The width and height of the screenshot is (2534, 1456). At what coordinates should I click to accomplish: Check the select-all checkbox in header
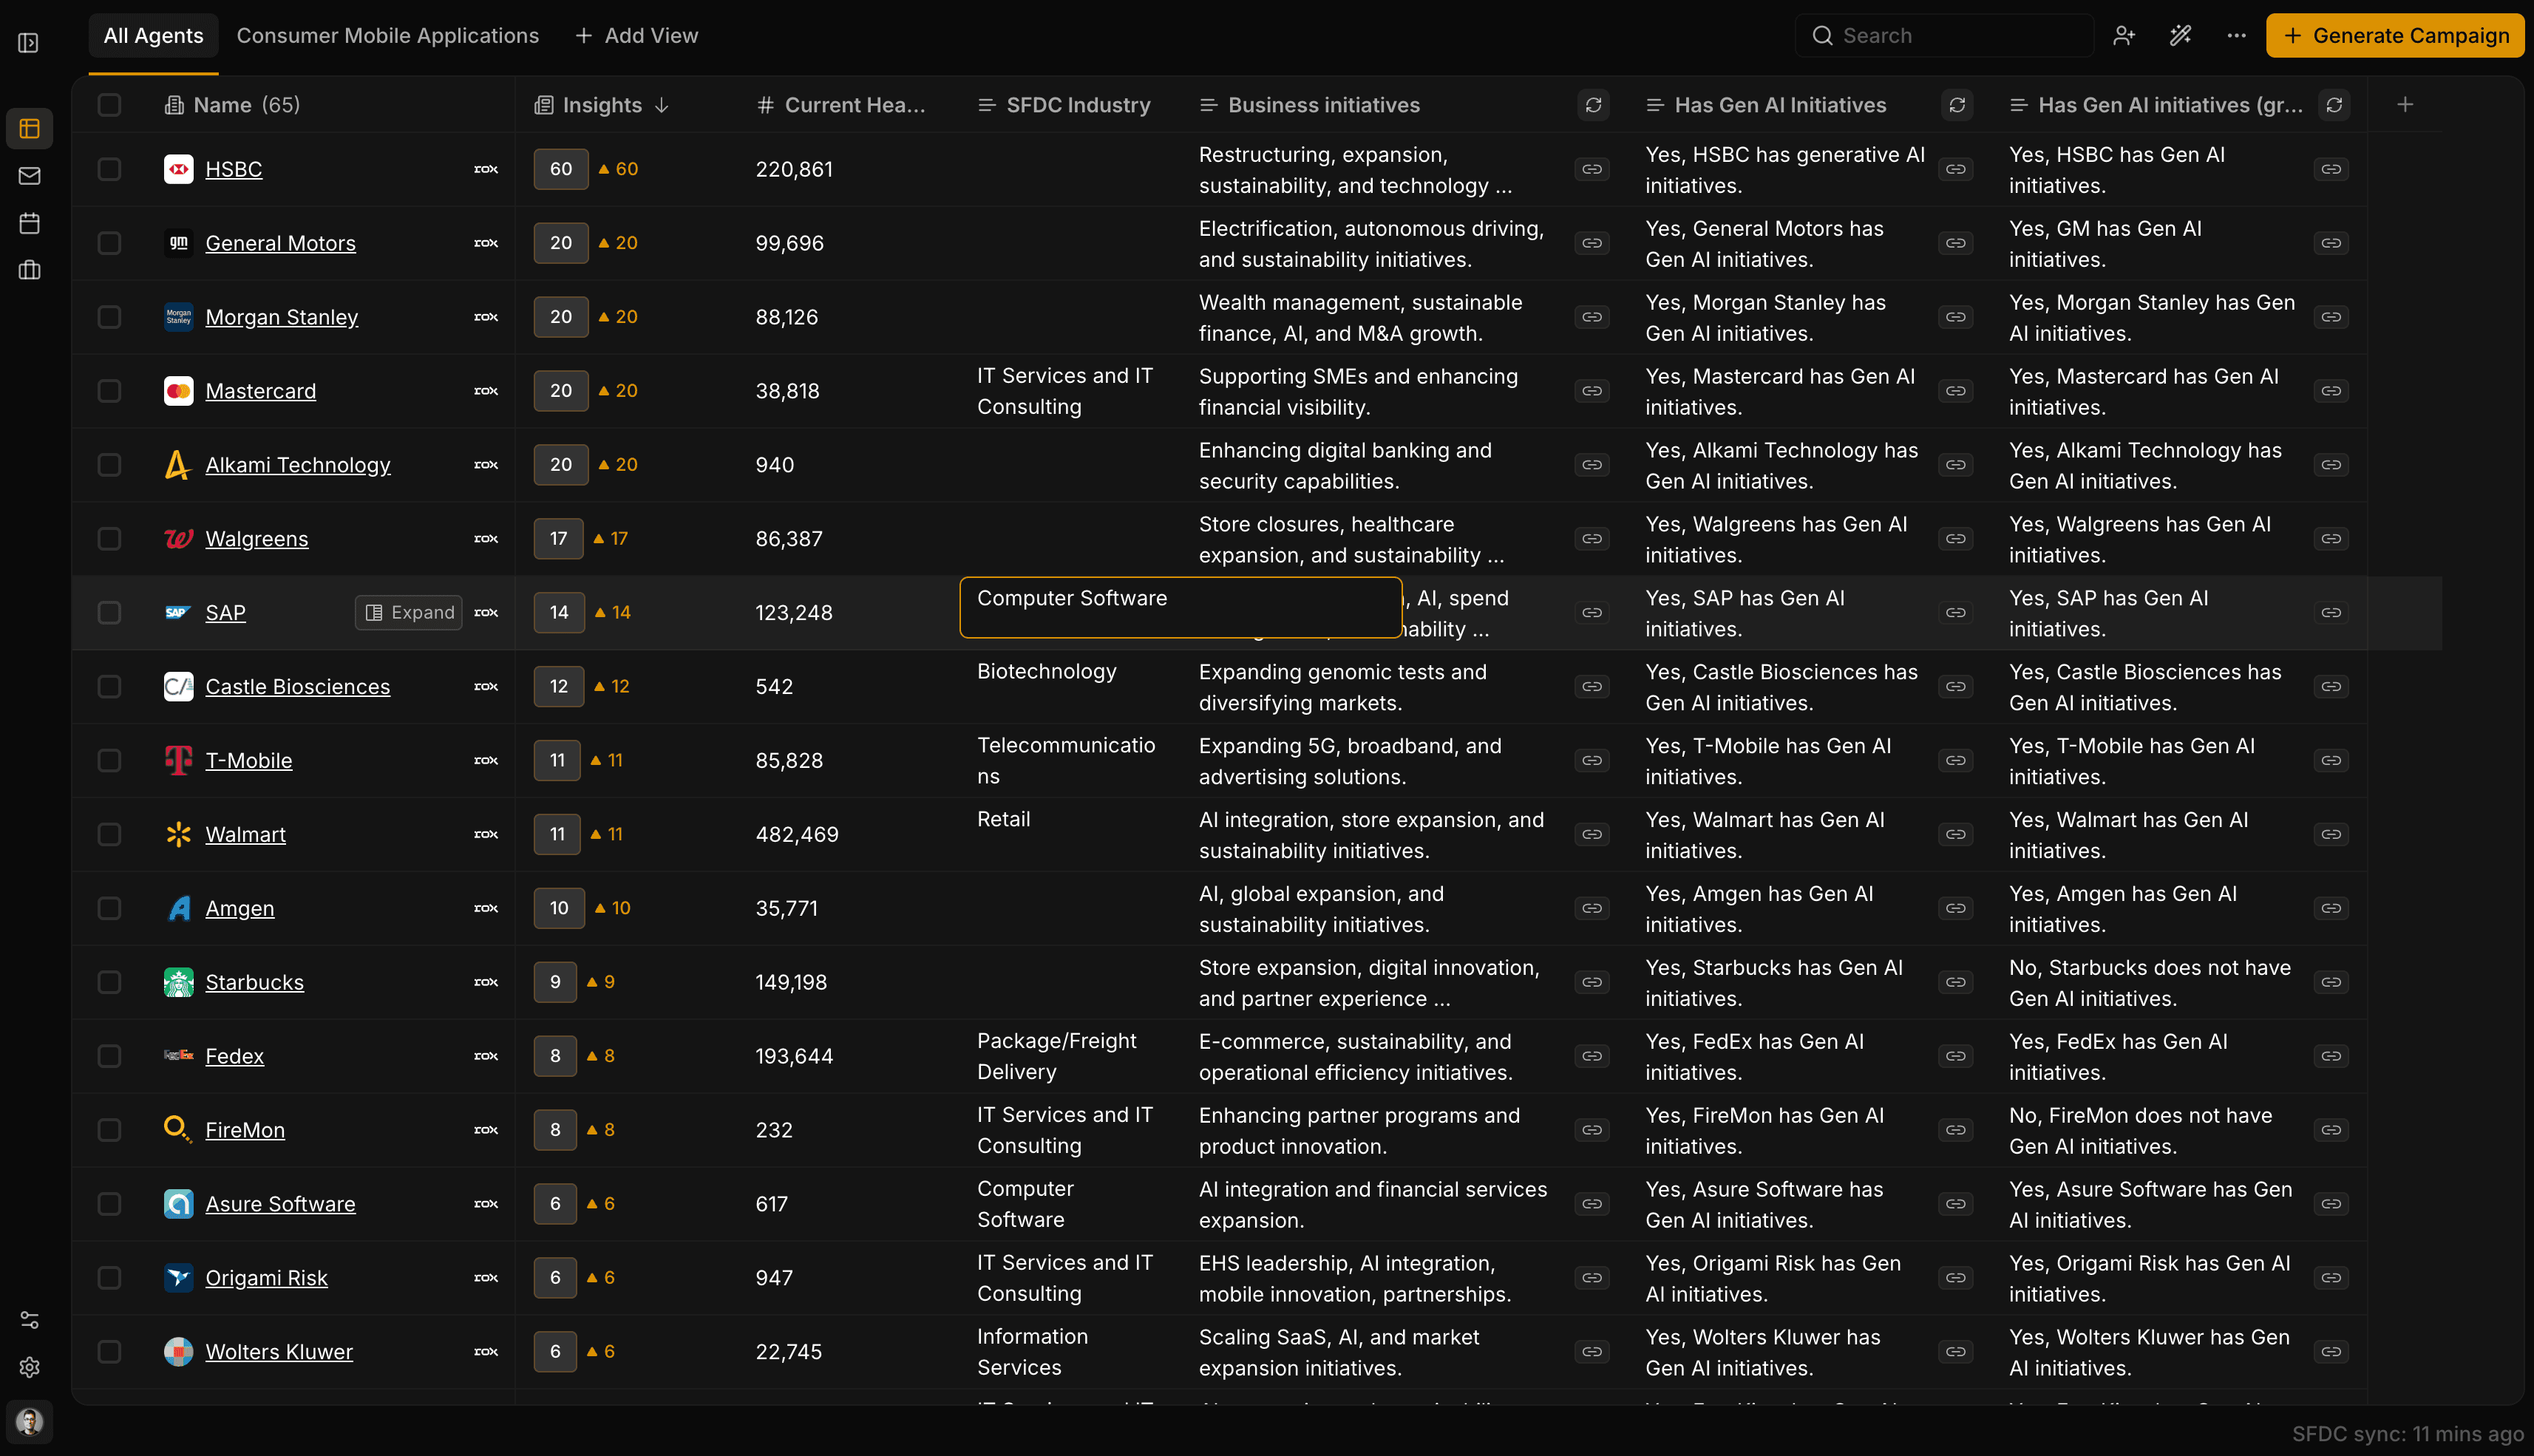click(109, 105)
